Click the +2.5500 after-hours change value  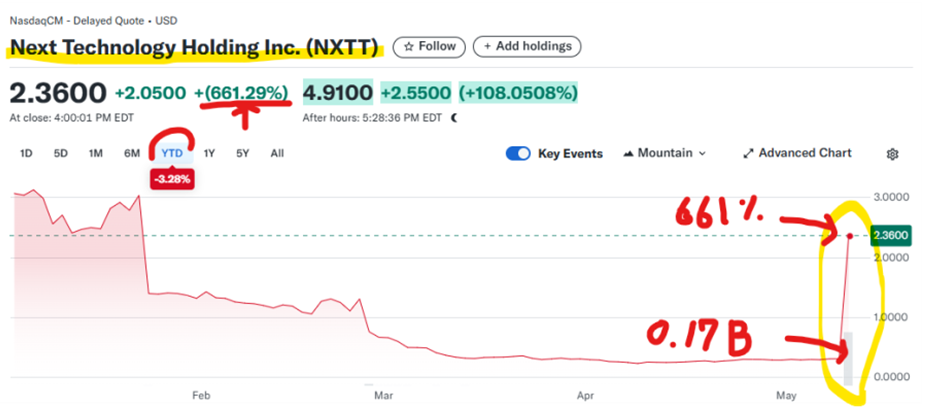[x=415, y=93]
